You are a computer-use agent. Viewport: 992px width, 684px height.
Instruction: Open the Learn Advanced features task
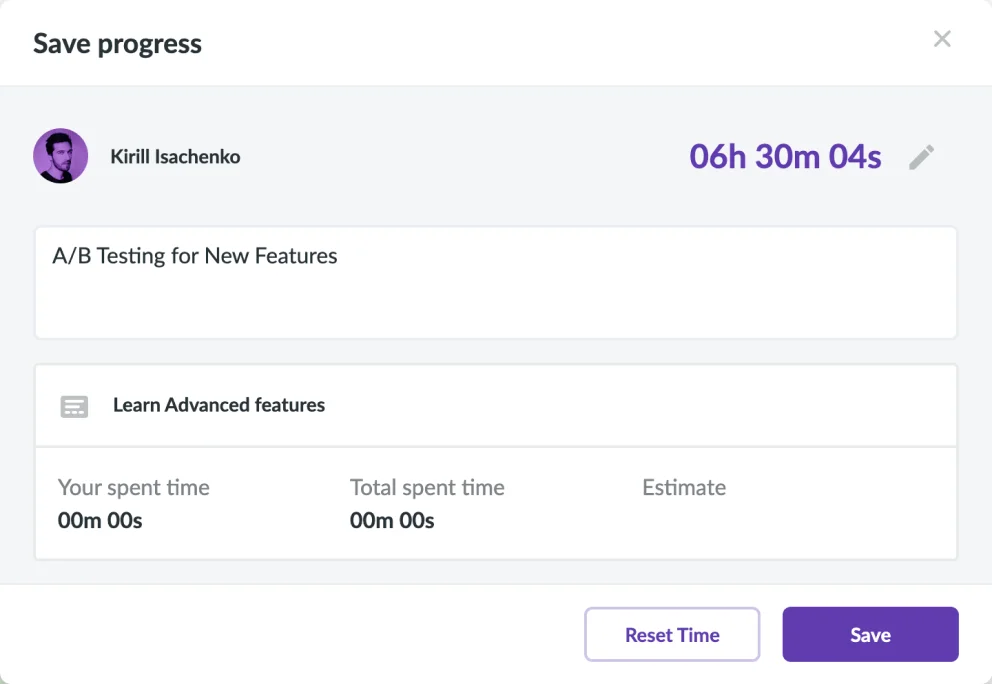click(x=219, y=405)
